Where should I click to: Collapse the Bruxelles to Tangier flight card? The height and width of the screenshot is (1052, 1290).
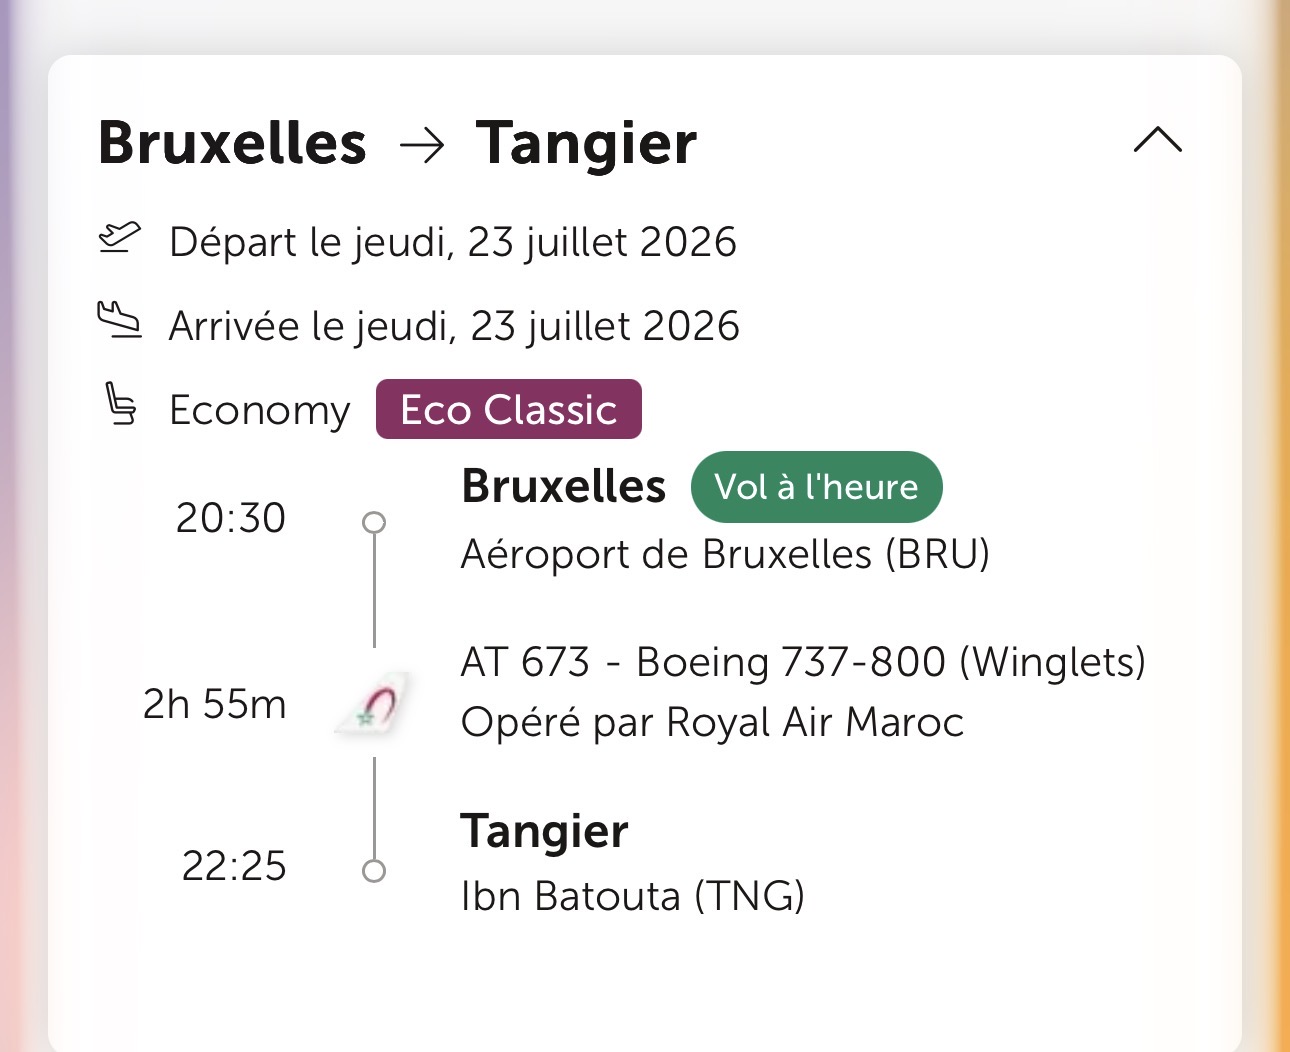click(1157, 140)
